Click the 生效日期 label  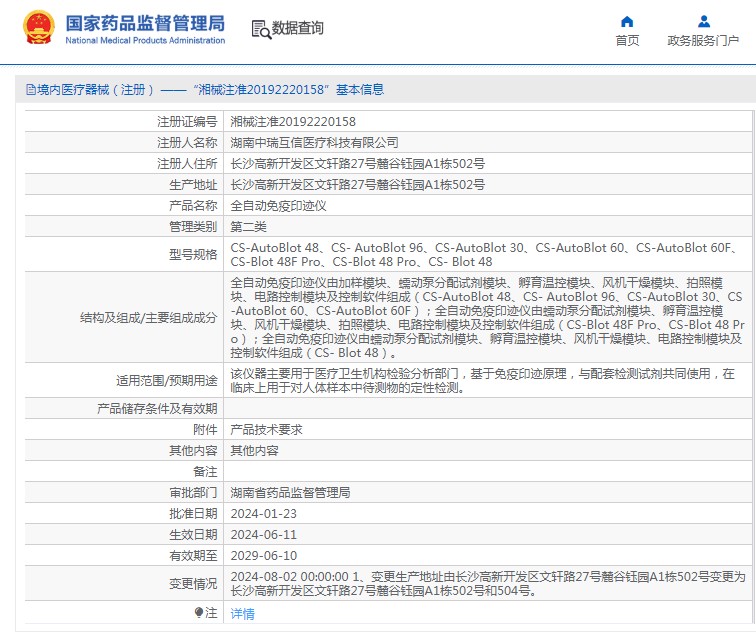tap(193, 534)
